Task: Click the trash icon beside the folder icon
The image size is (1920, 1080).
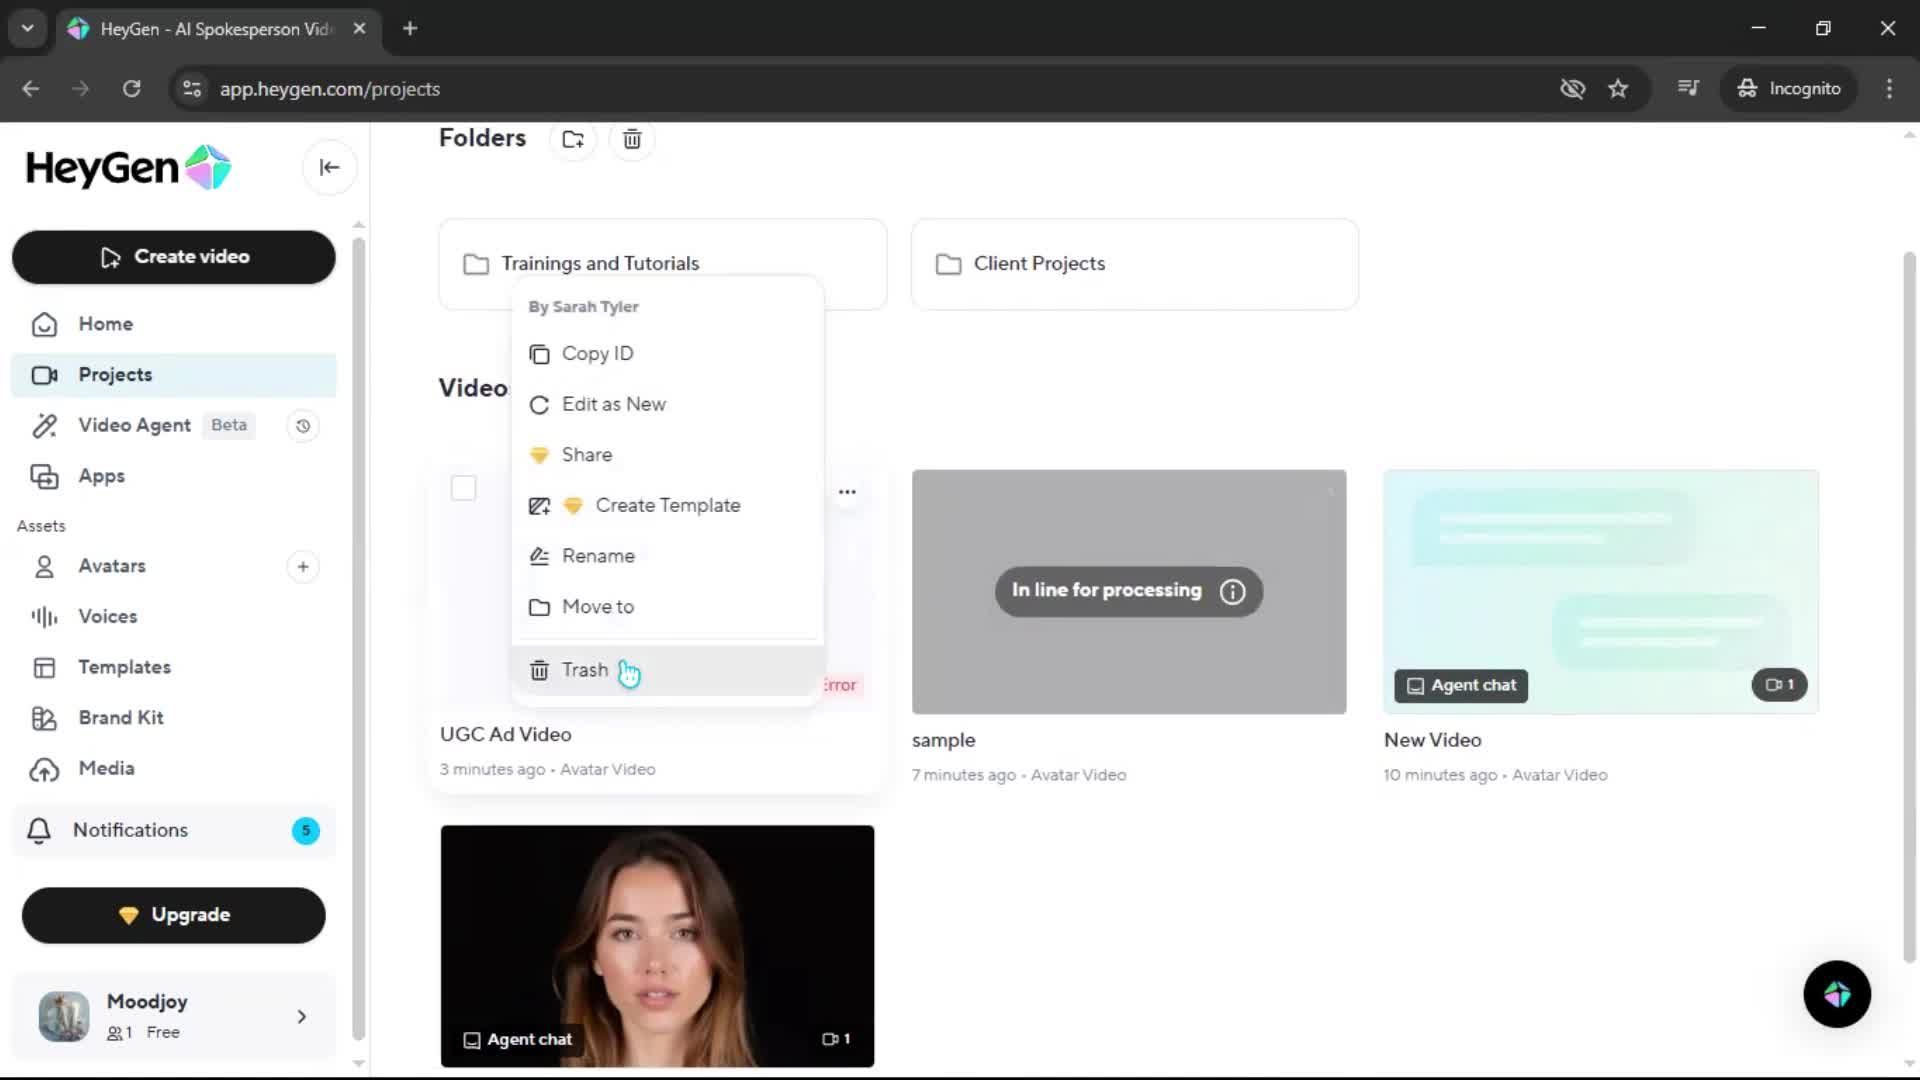Action: pos(631,139)
